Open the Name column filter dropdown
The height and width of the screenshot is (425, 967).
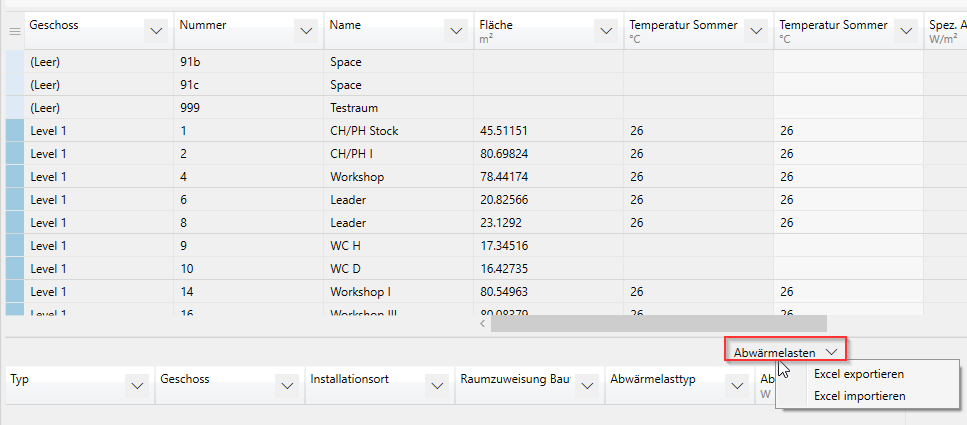point(456,31)
